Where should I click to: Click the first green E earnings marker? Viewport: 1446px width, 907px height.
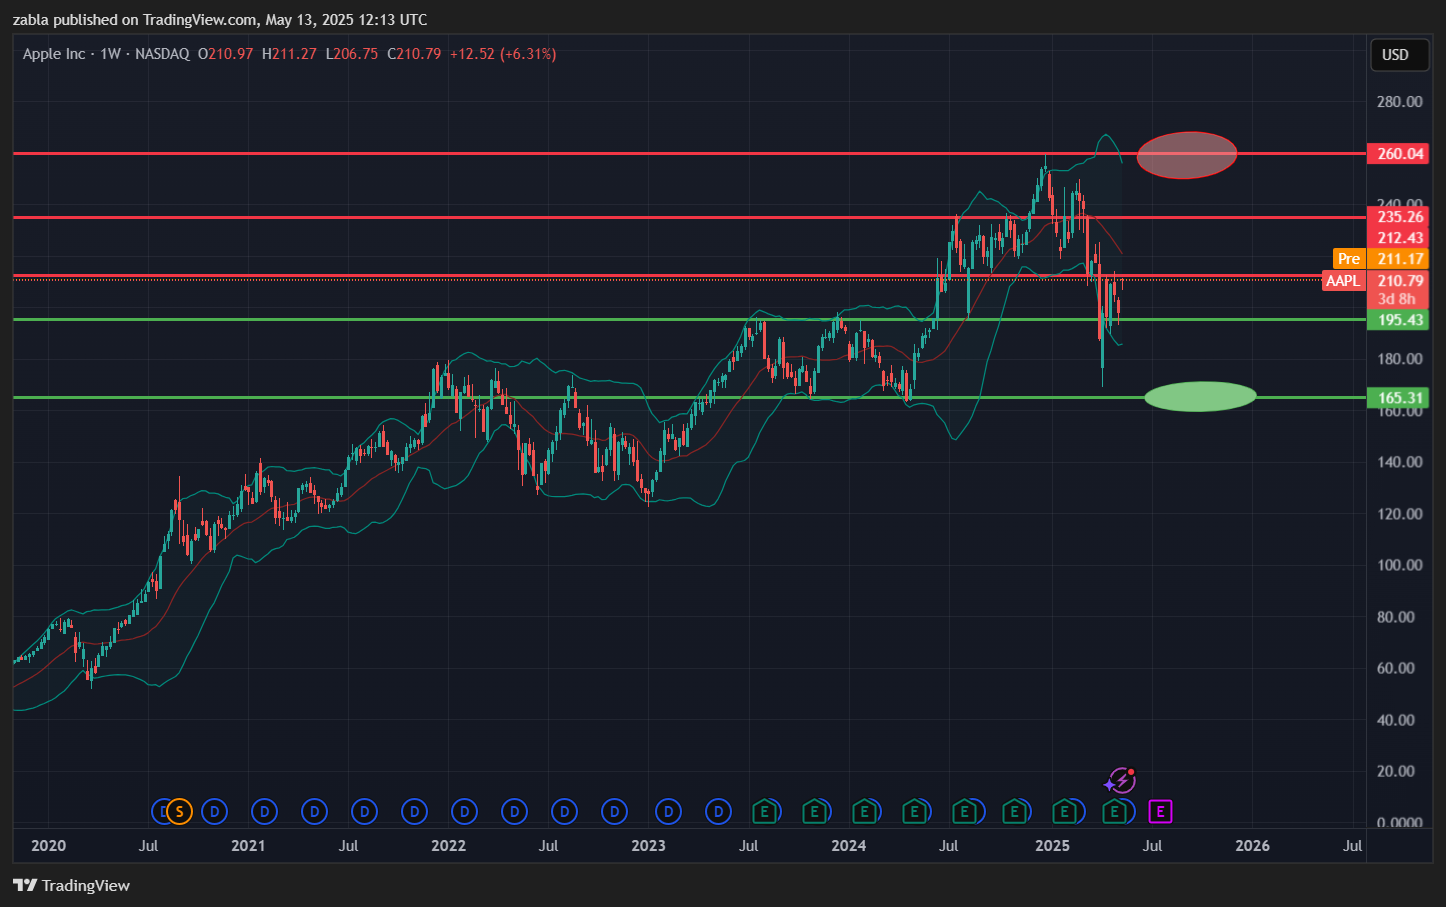(764, 811)
